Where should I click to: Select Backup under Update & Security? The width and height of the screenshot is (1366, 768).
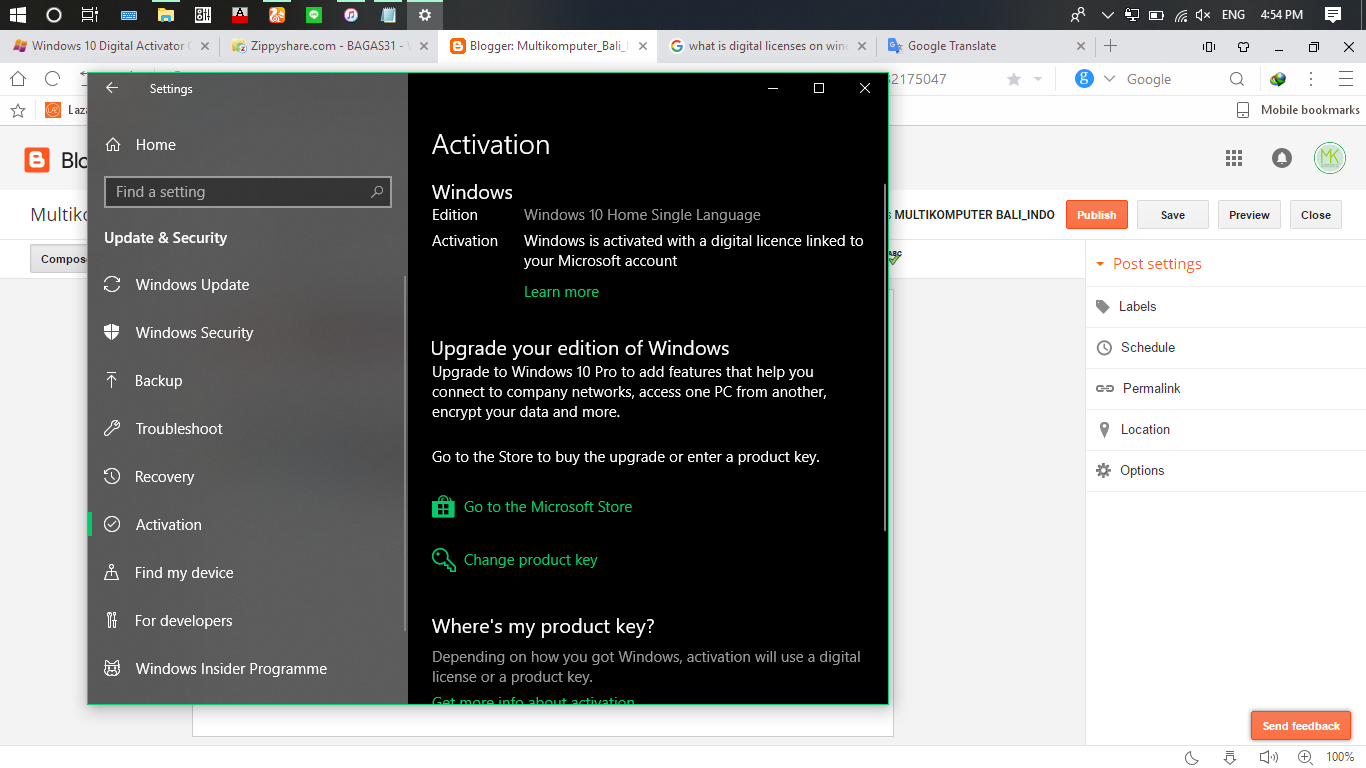click(x=158, y=380)
